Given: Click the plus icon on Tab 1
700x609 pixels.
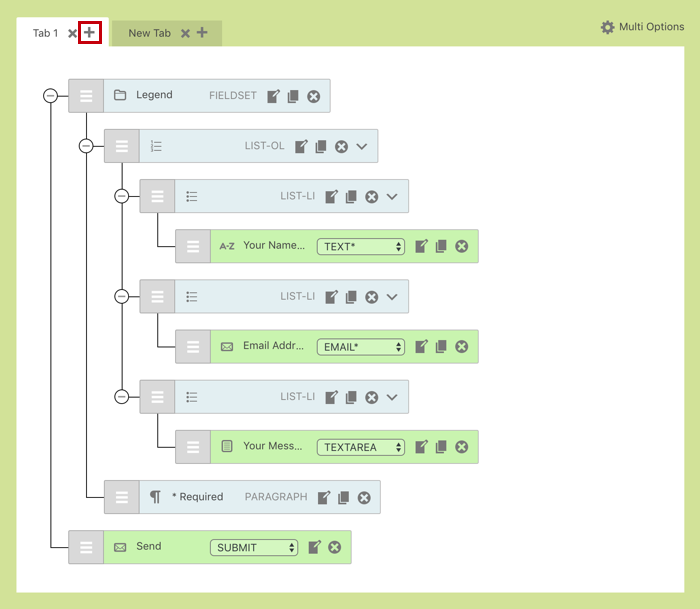Looking at the screenshot, I should [90, 33].
